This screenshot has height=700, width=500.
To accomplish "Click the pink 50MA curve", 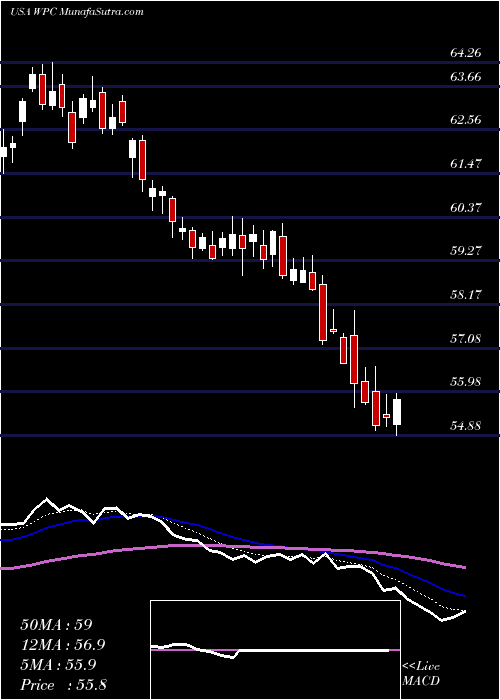I will click(233, 547).
